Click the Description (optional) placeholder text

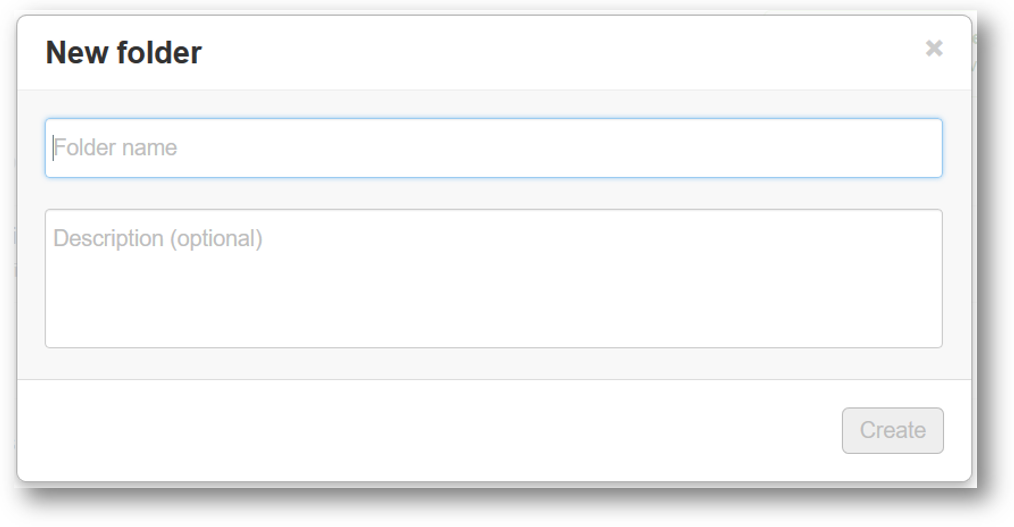pyautogui.click(x=158, y=239)
